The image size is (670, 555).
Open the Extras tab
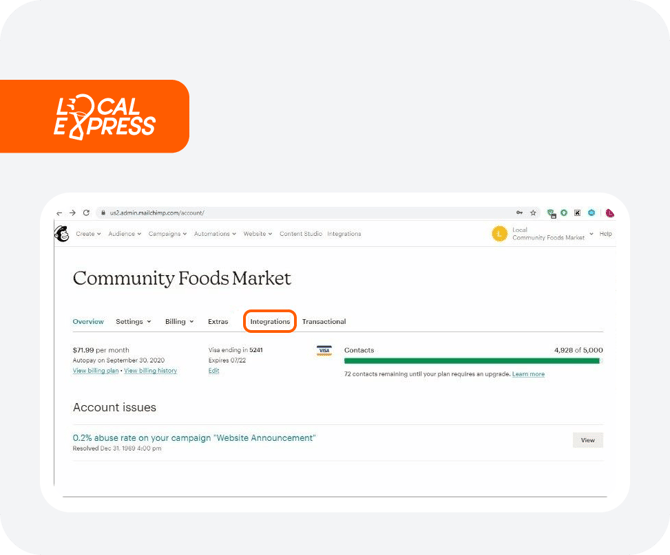[218, 321]
